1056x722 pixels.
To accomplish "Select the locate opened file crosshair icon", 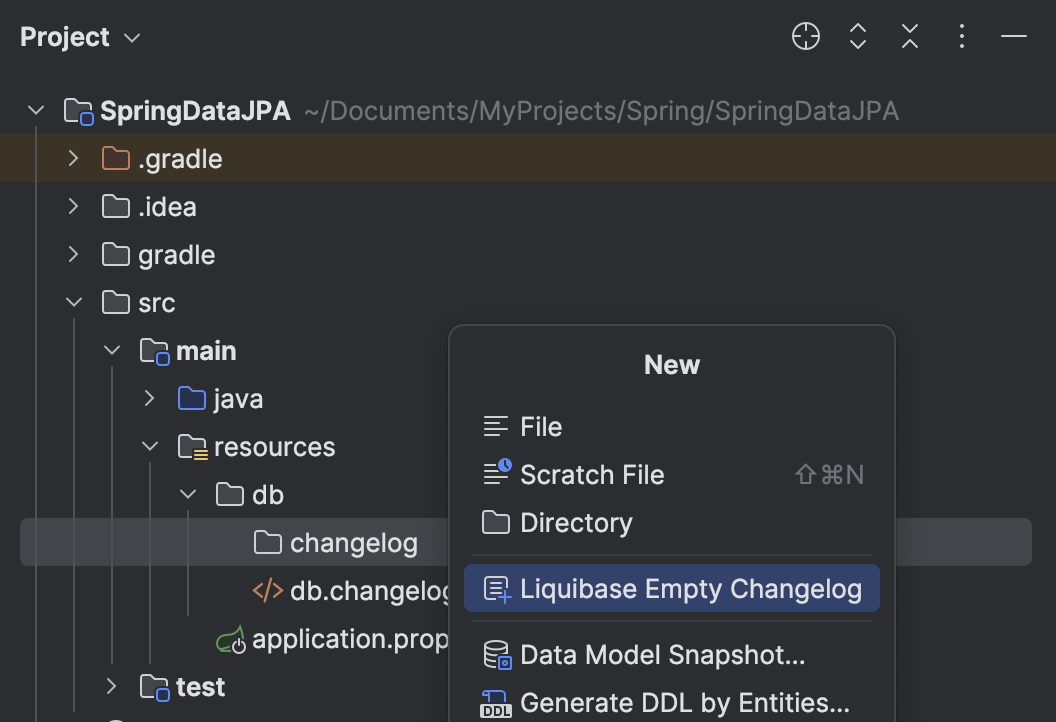I will 805,36.
